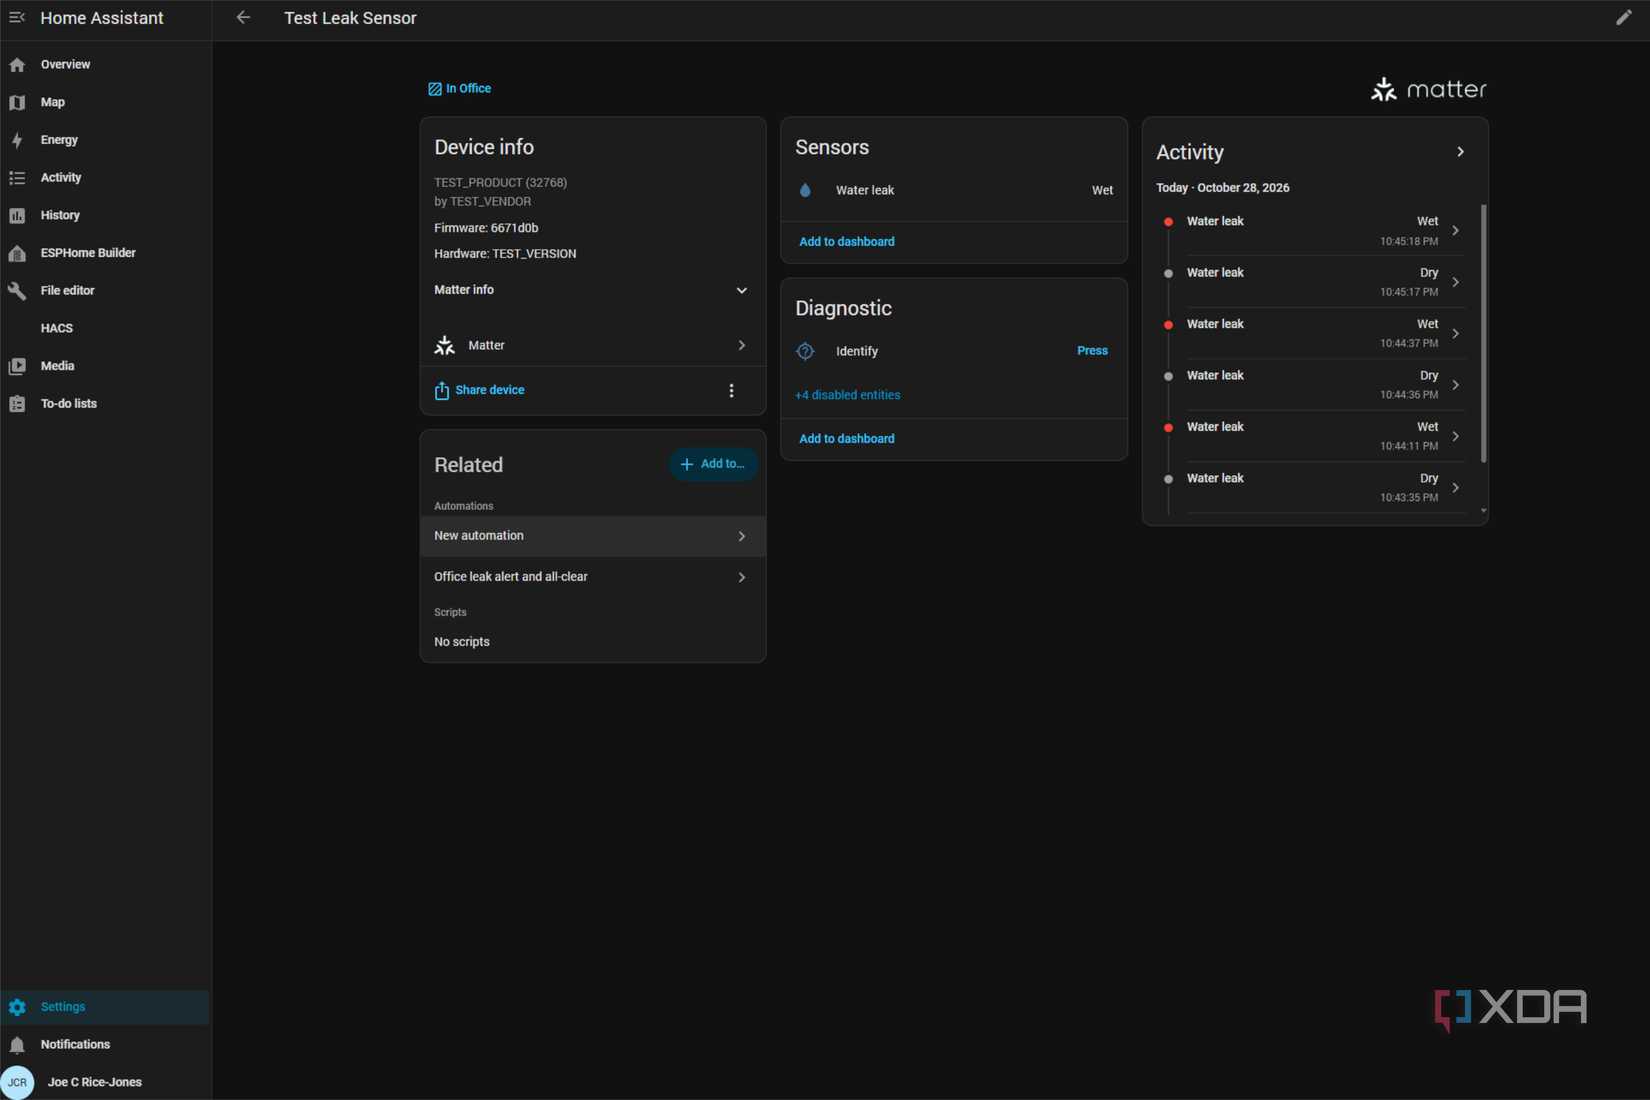Open the Dry entry at 10:43:35 PM
Image resolution: width=1650 pixels, height=1100 pixels.
[1312, 488]
